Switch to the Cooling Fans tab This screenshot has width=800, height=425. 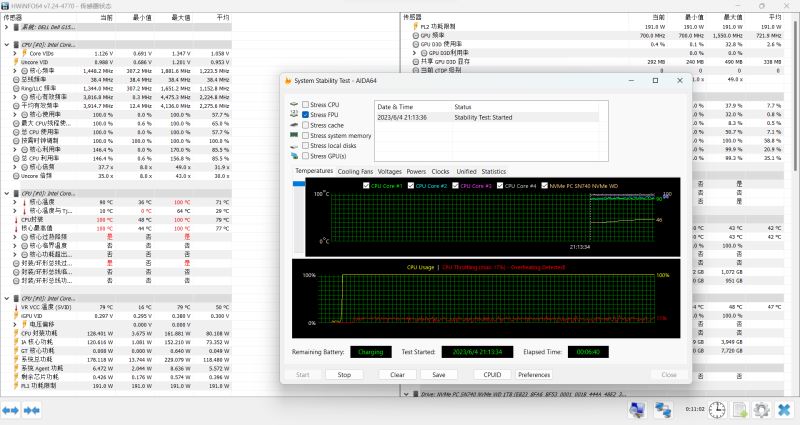[355, 171]
